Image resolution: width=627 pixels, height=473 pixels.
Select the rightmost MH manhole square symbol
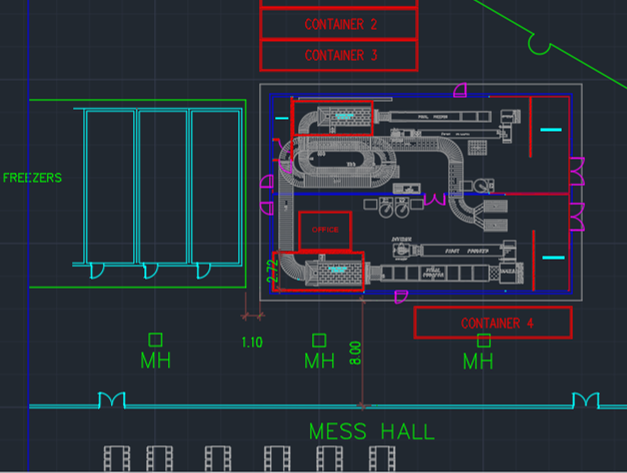[484, 340]
